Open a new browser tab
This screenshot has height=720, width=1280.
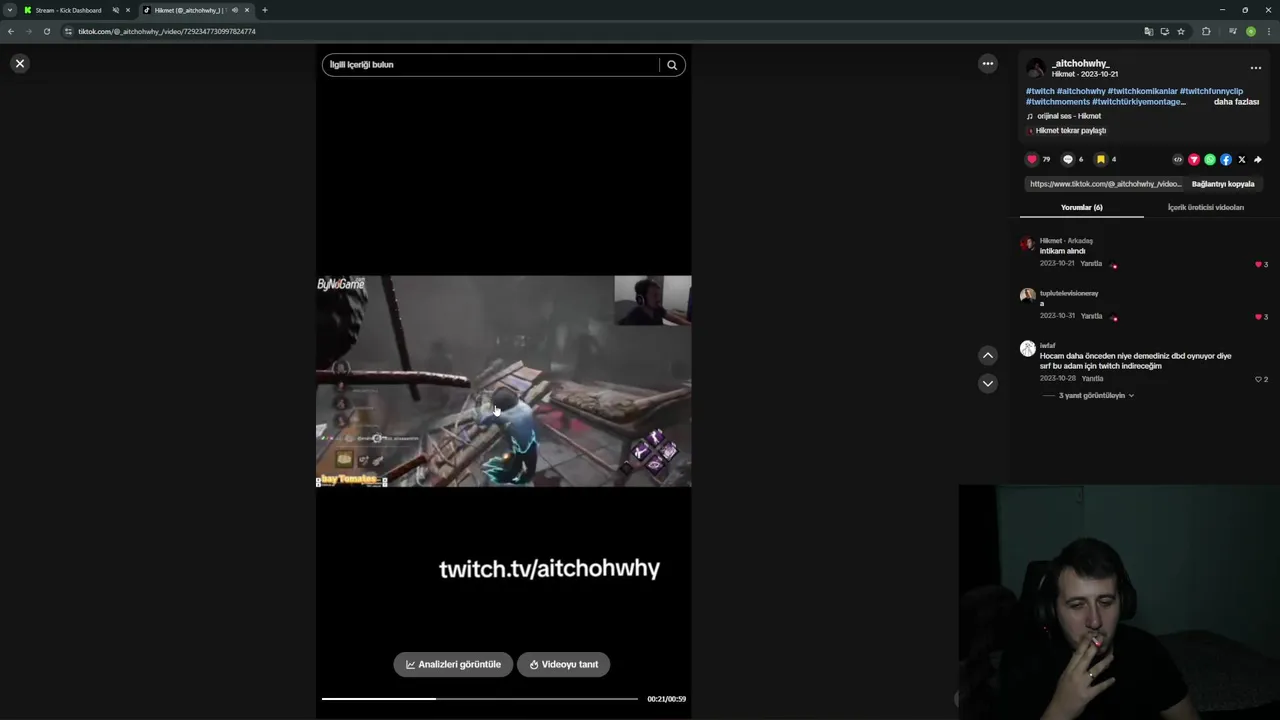click(x=265, y=10)
